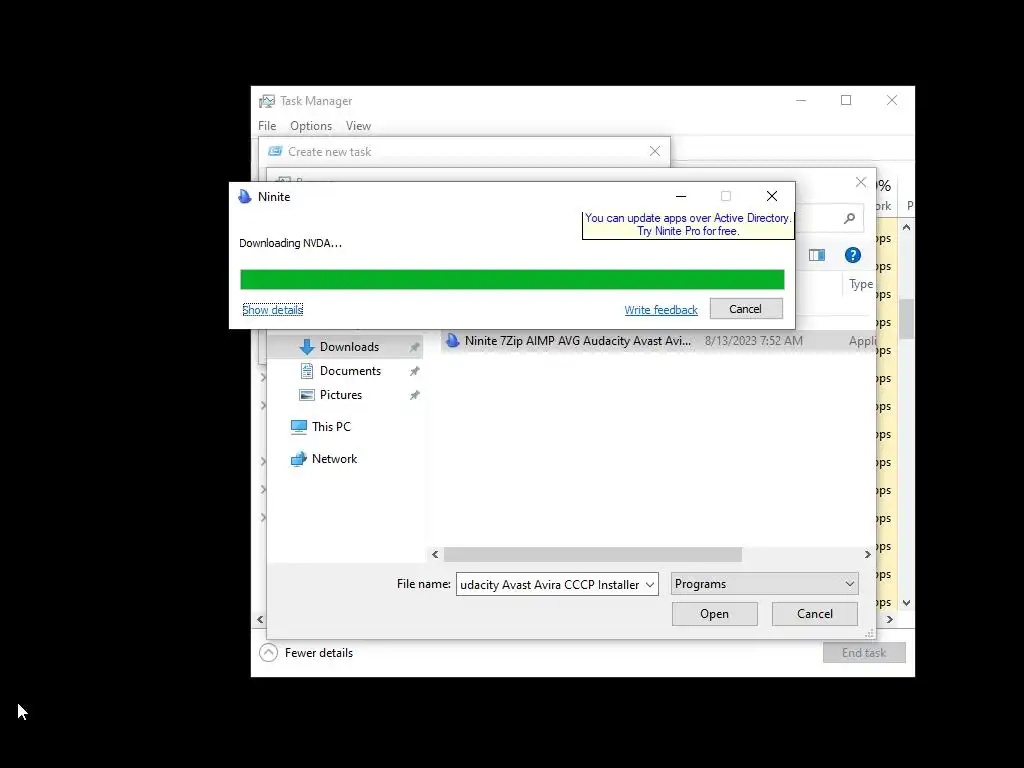Click the Ninite Pro Active Directory tooltip
The height and width of the screenshot is (768, 1024).
pos(688,225)
